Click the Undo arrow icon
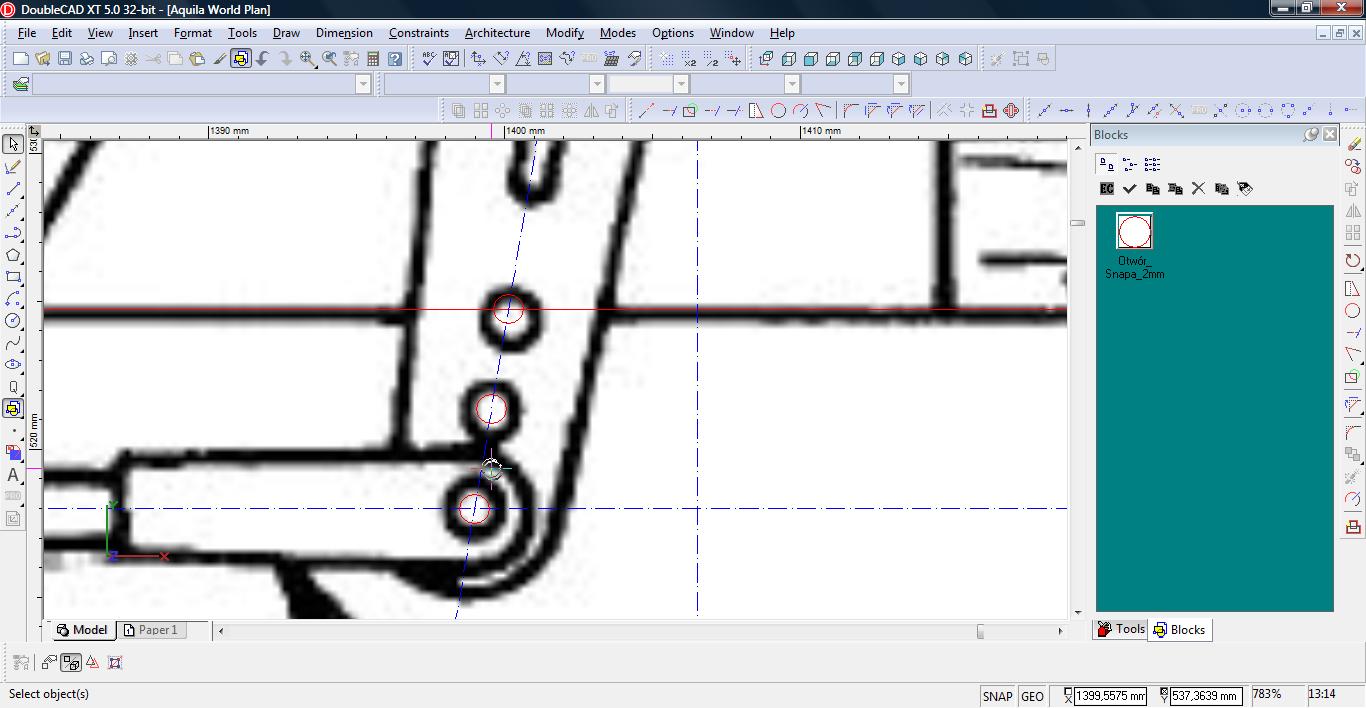The width and height of the screenshot is (1366, 708). point(263,59)
